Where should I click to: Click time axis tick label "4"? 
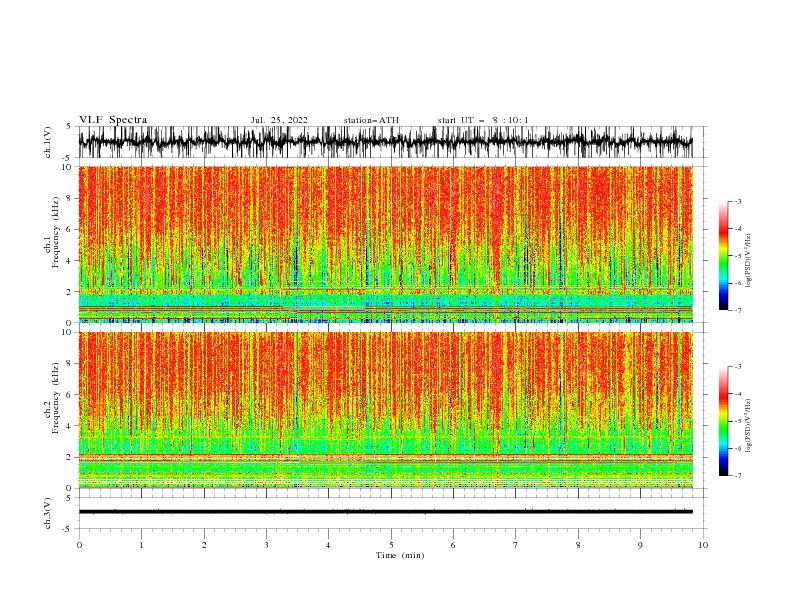[x=328, y=545]
